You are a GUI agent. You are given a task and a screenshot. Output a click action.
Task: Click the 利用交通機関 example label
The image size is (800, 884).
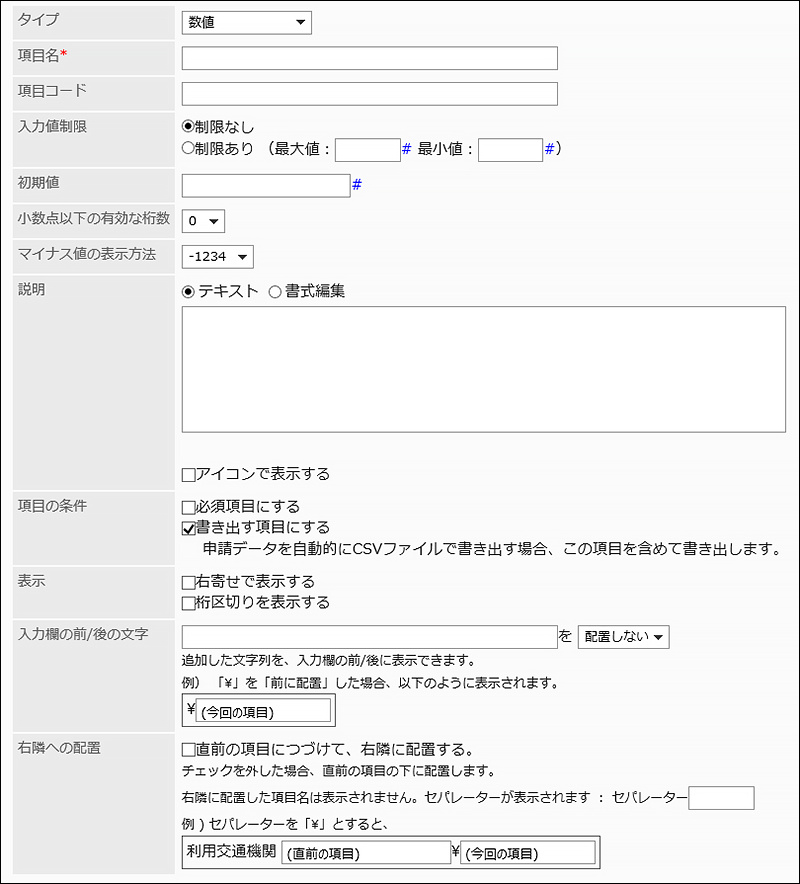(231, 851)
